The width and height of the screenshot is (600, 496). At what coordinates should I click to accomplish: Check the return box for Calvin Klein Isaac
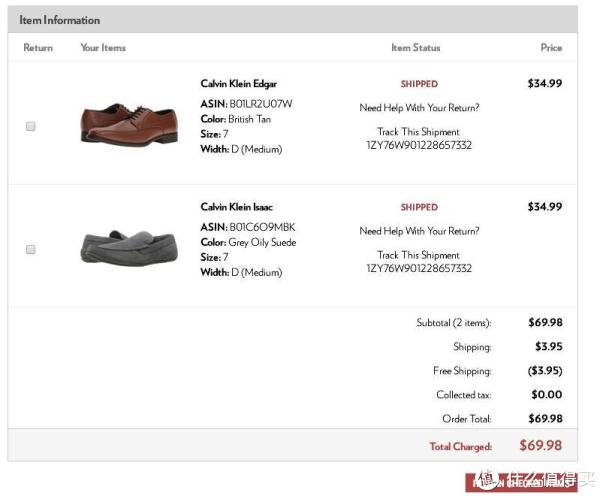[x=31, y=249]
